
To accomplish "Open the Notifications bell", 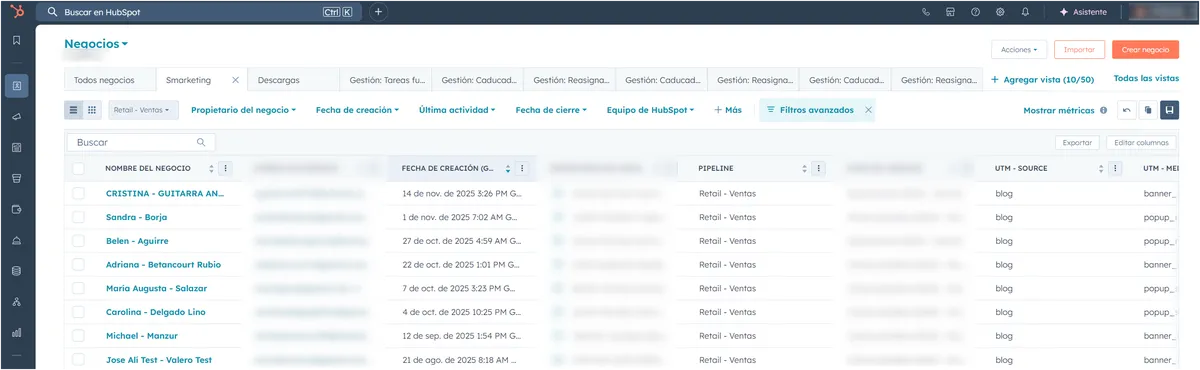I will pos(1025,12).
